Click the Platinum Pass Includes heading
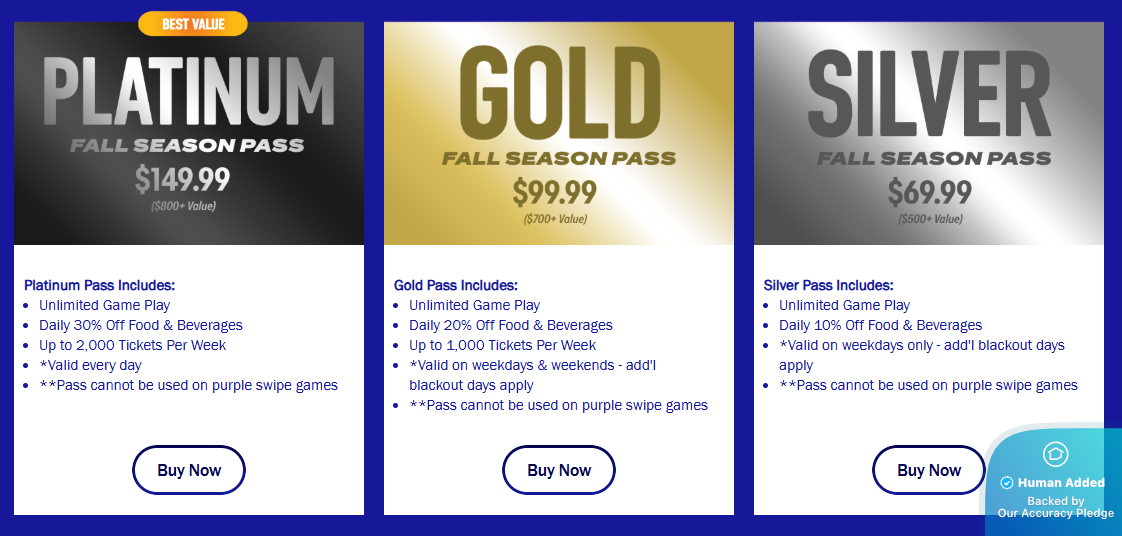1122x536 pixels. tap(100, 285)
